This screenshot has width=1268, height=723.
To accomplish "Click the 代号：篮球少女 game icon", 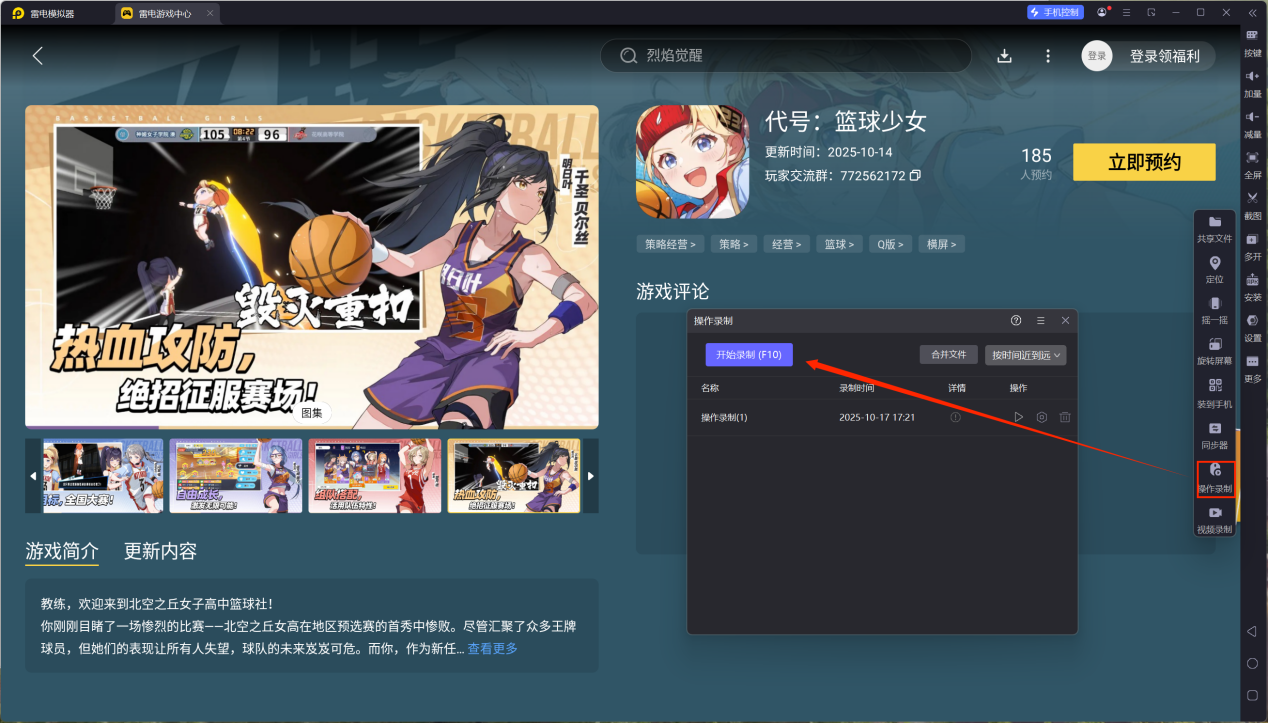I will point(692,162).
